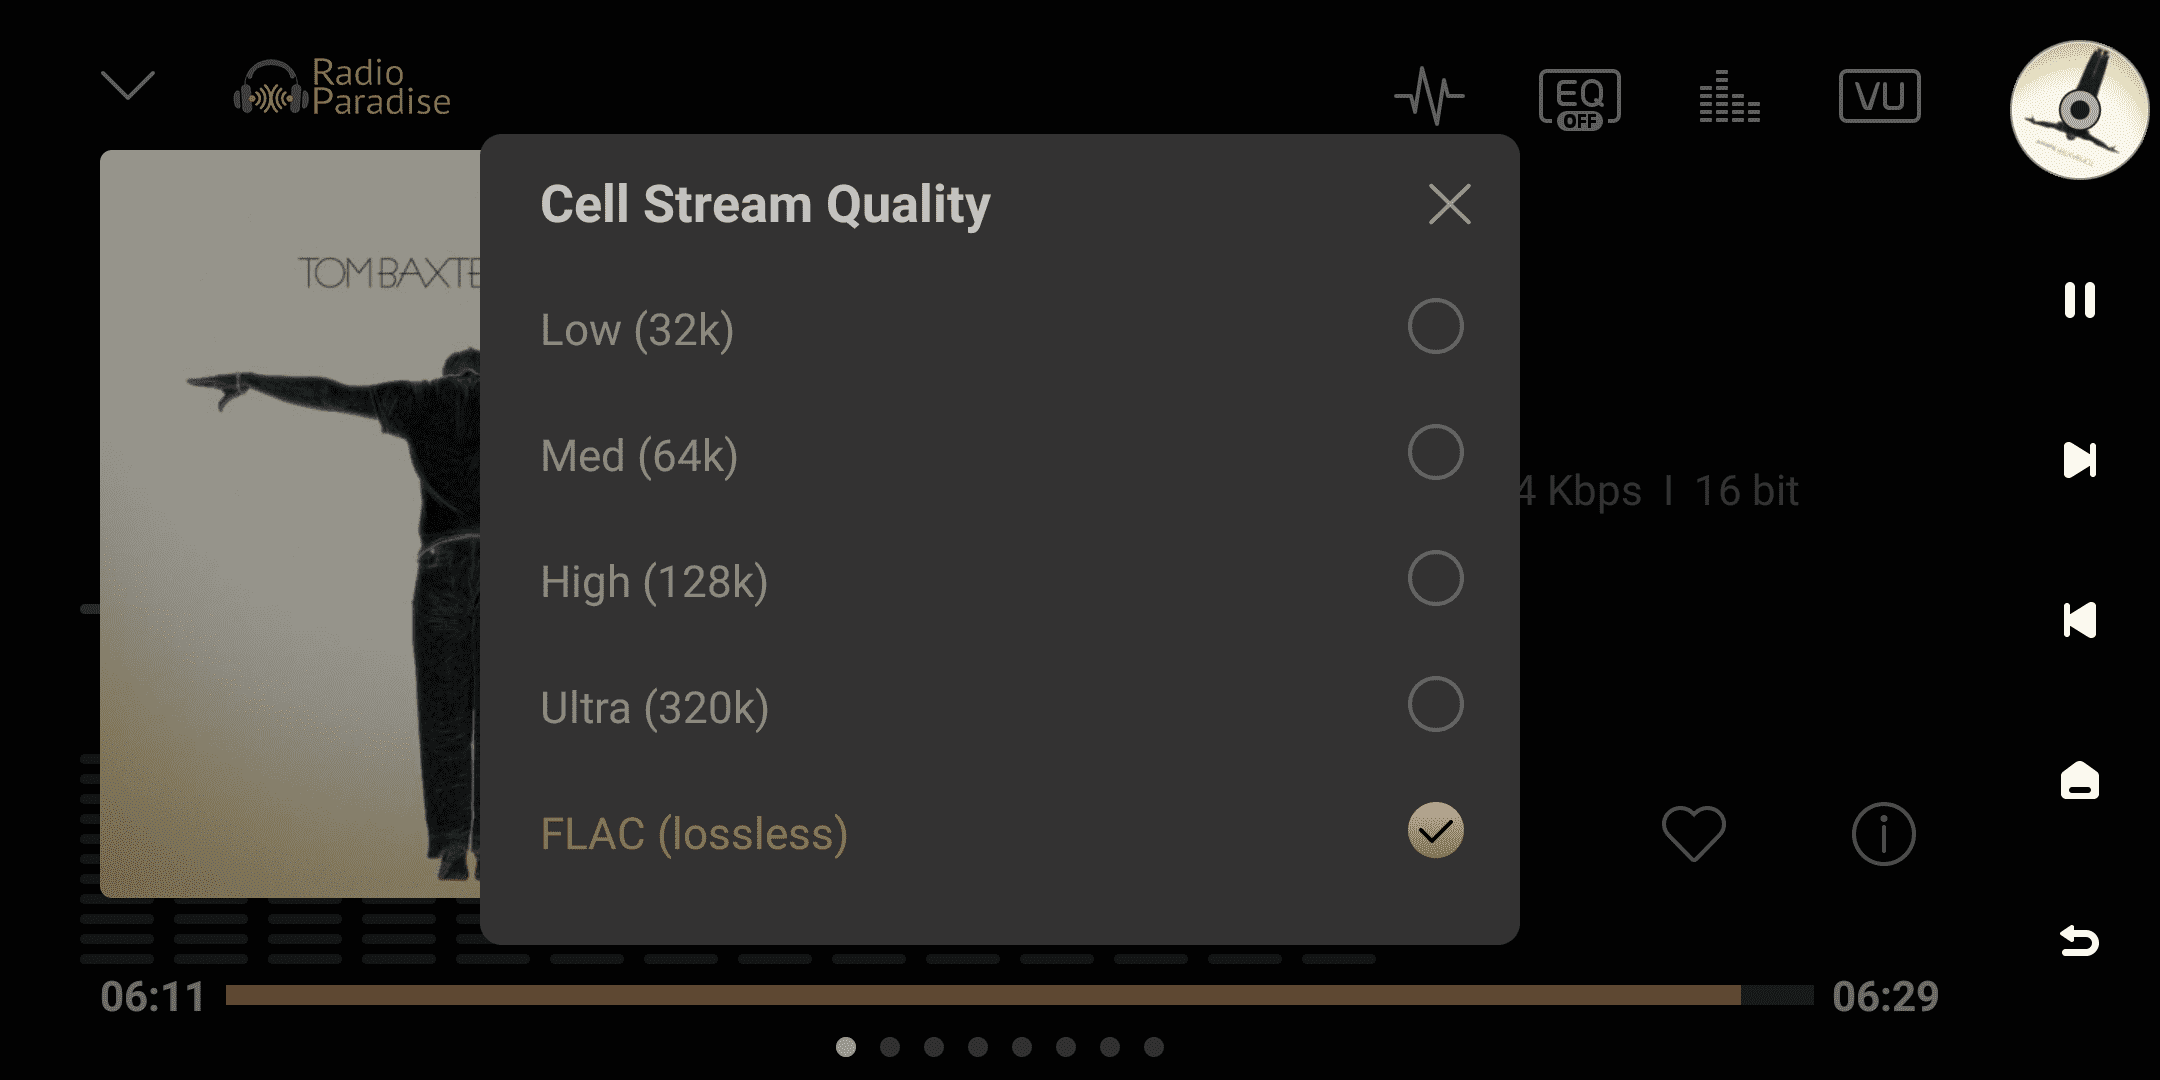This screenshot has height=1080, width=2160.
Task: Choose Med (64k) quality option
Action: click(1435, 453)
